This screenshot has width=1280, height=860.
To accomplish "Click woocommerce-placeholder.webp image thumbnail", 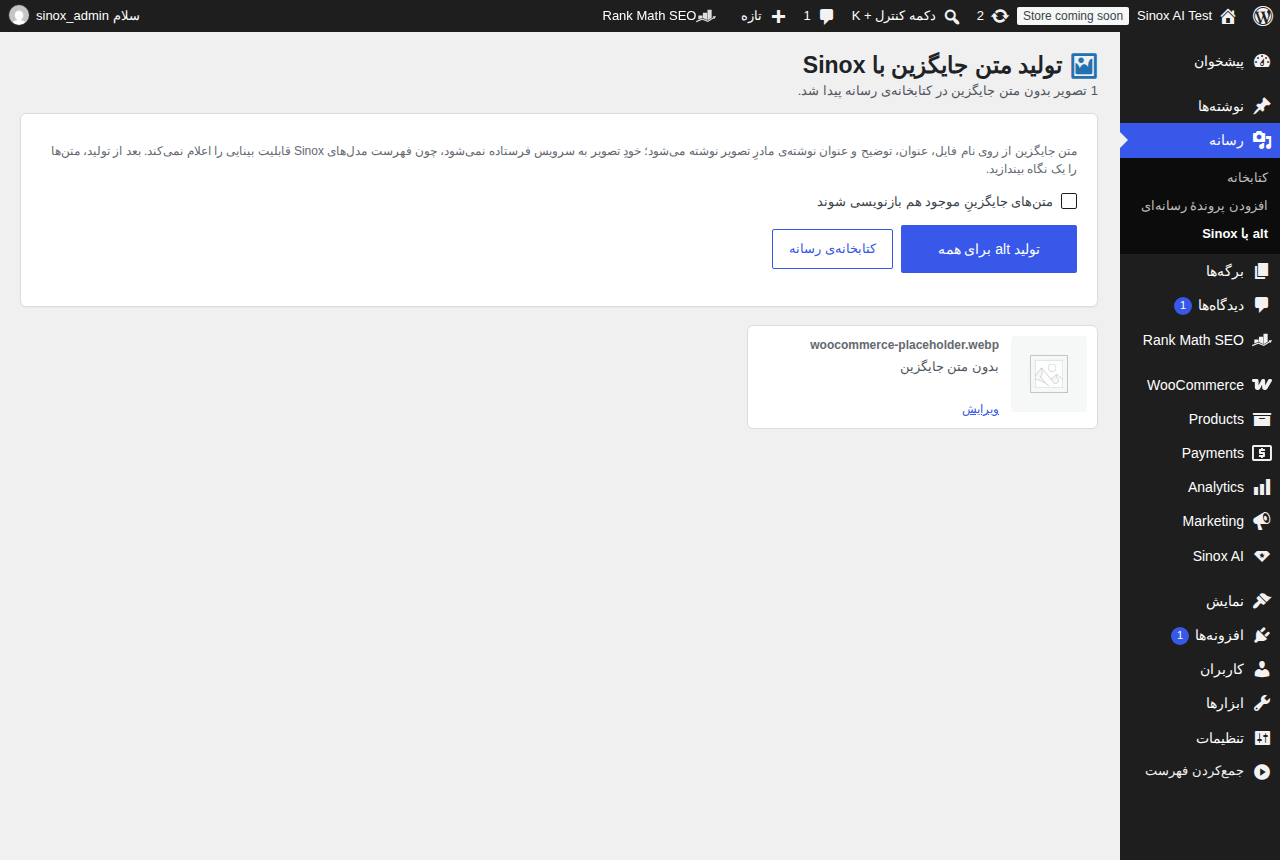I will (1049, 374).
